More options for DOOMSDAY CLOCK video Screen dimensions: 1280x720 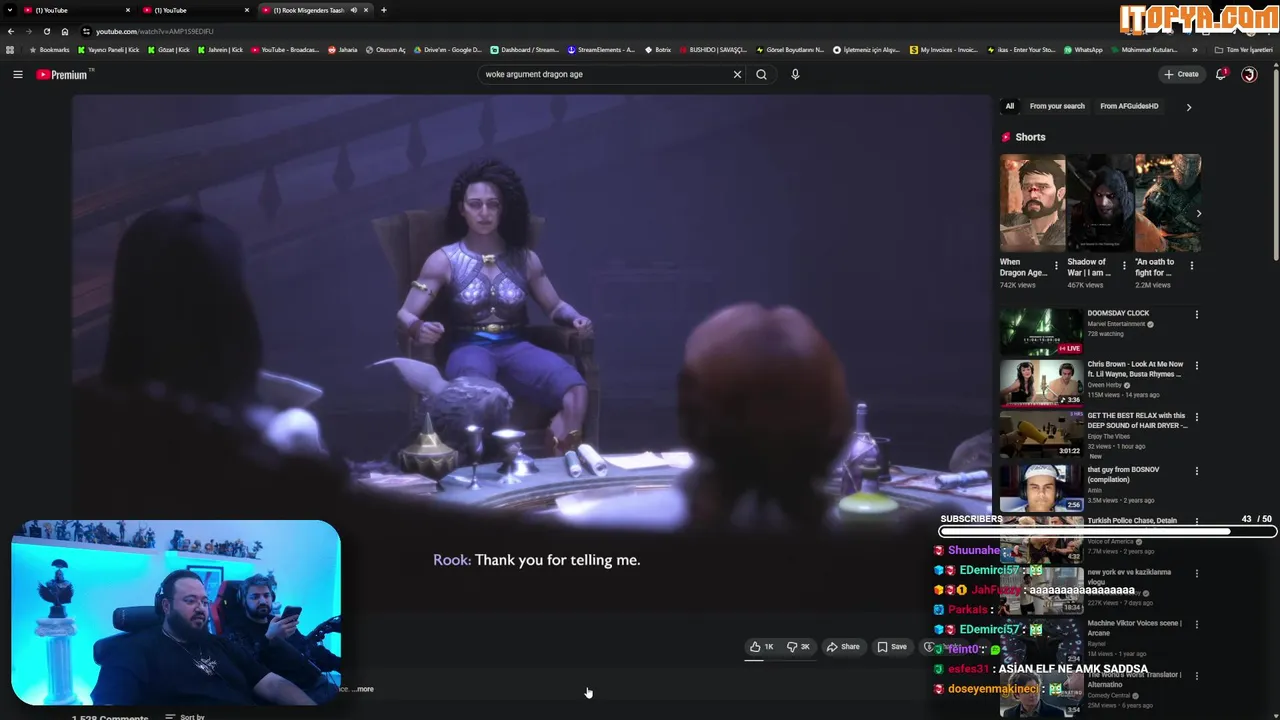1196,314
